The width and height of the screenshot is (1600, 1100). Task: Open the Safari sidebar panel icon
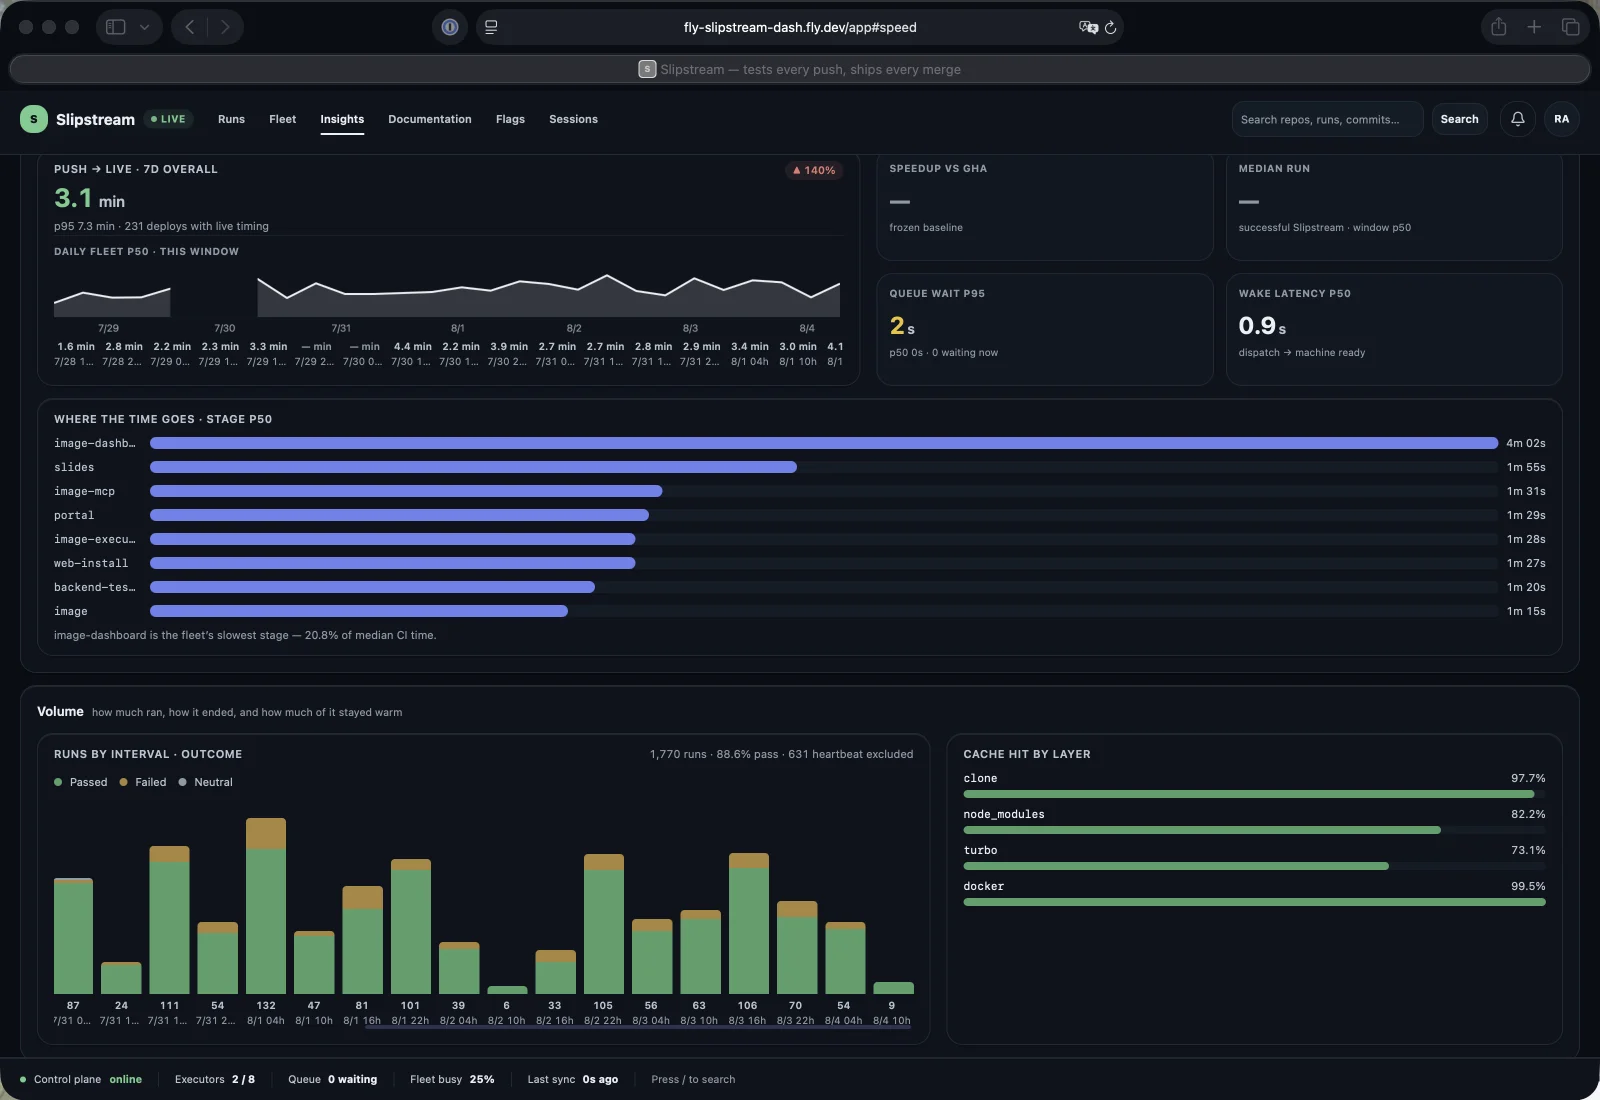coord(116,27)
